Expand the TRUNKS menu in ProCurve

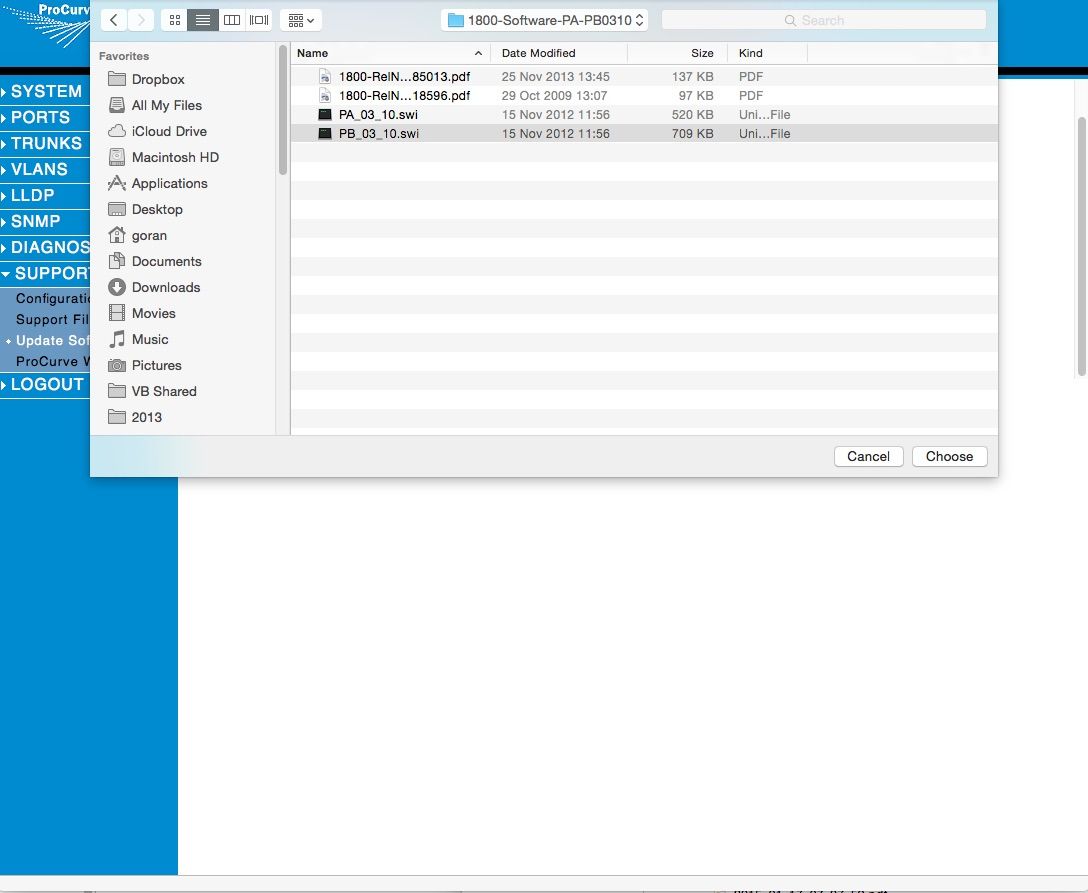pos(45,144)
